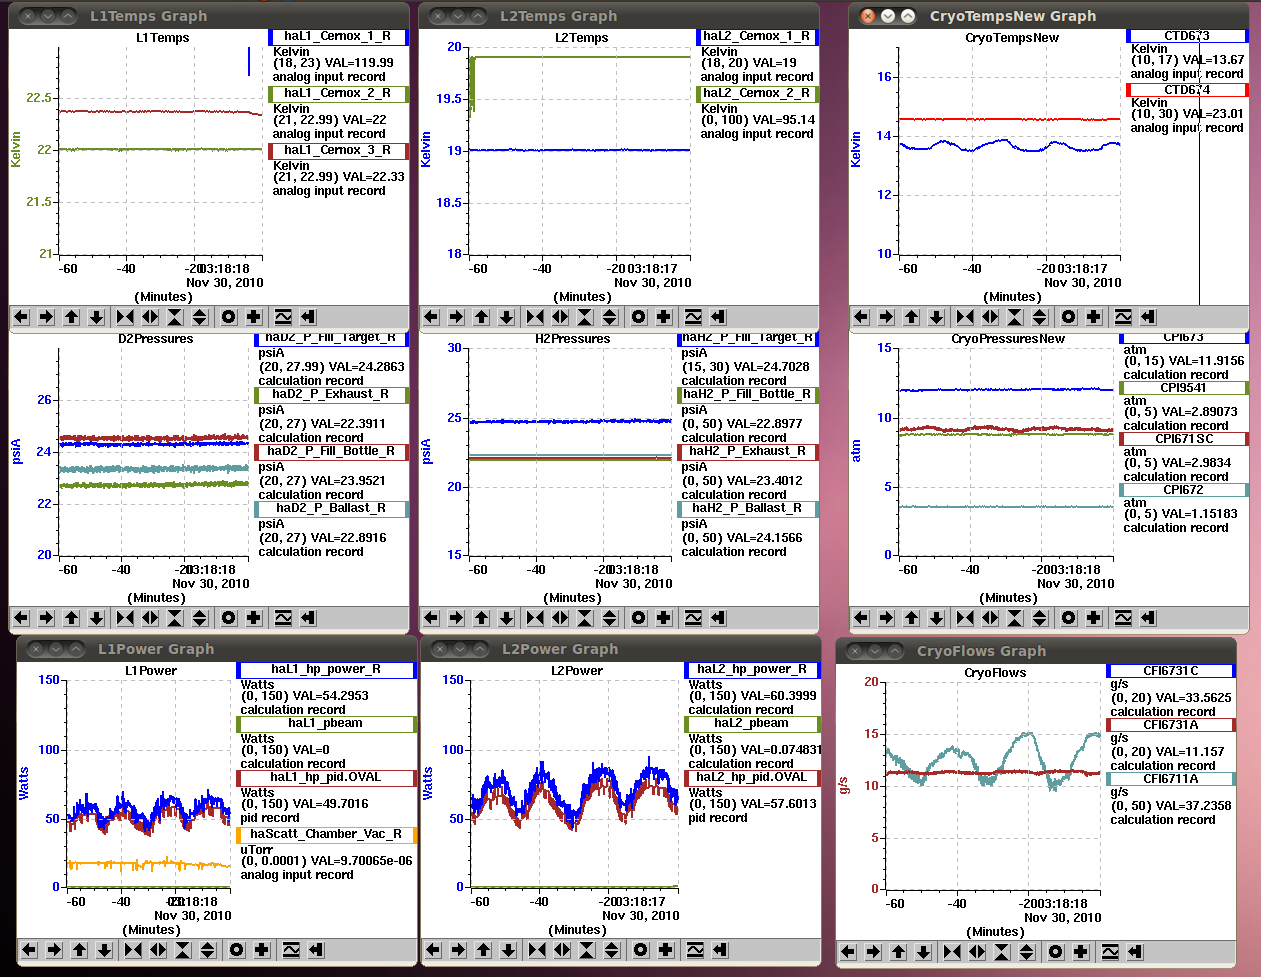Click the plus icon in L2Power toolbar
Image resolution: width=1261 pixels, height=977 pixels.
coord(666,950)
